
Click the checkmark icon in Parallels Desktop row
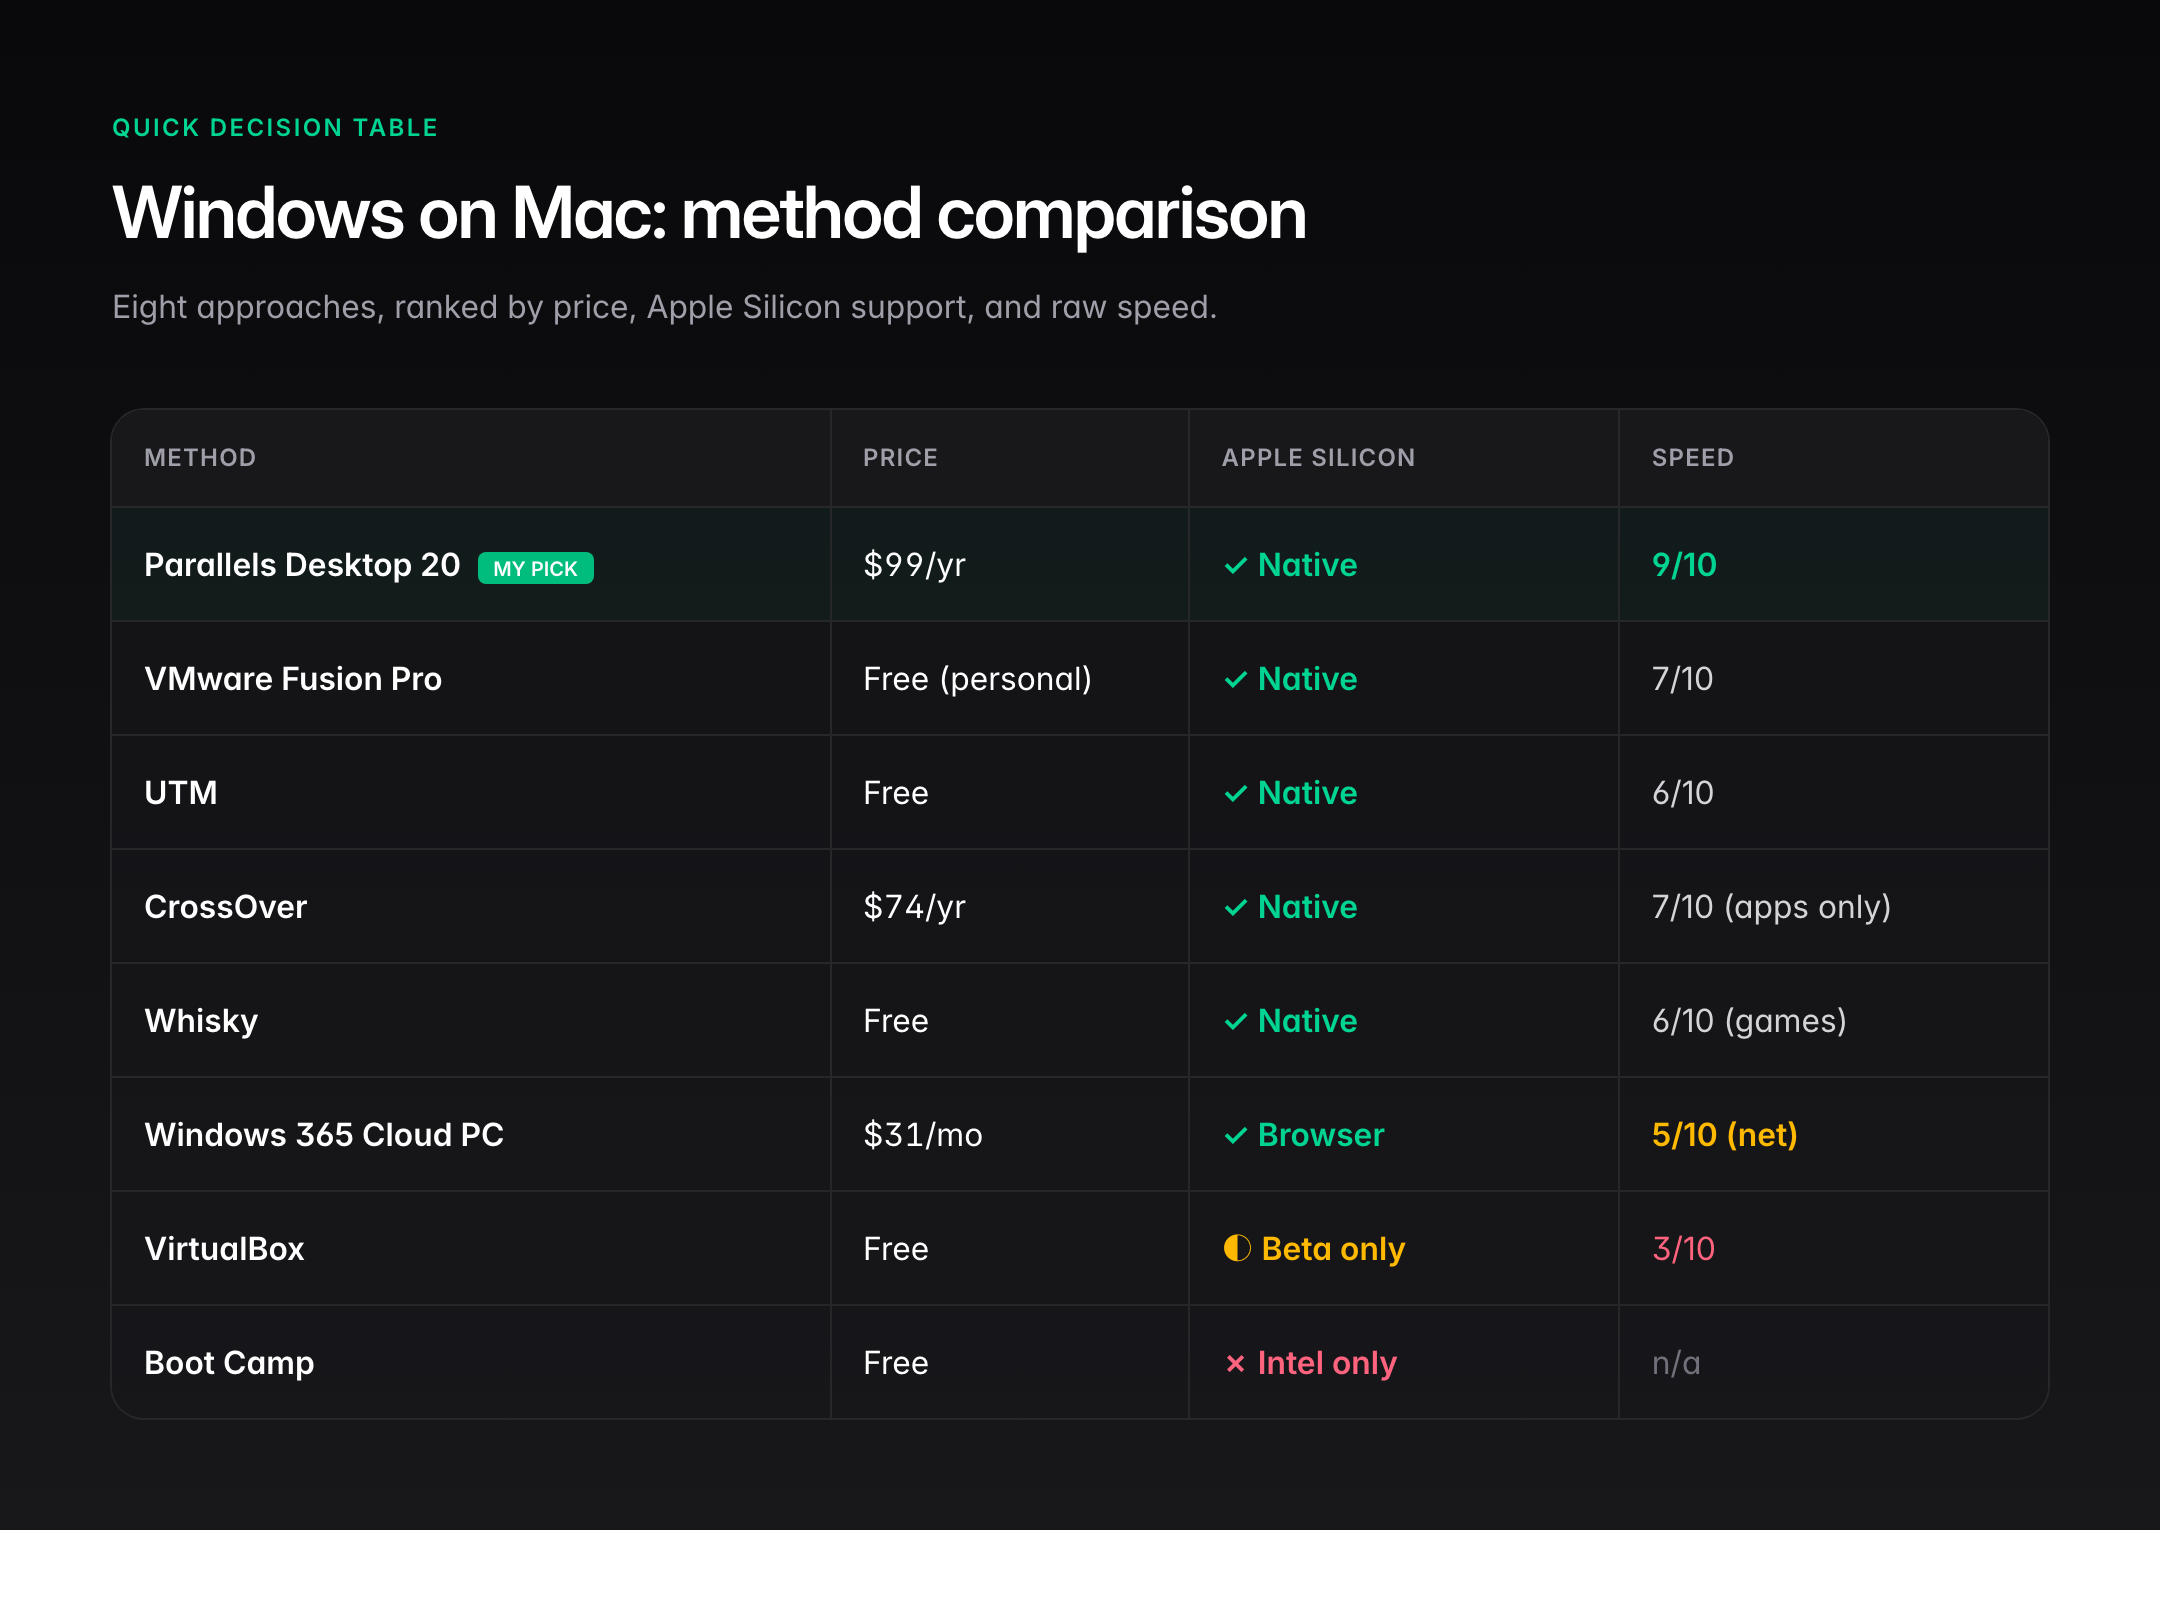point(1236,566)
